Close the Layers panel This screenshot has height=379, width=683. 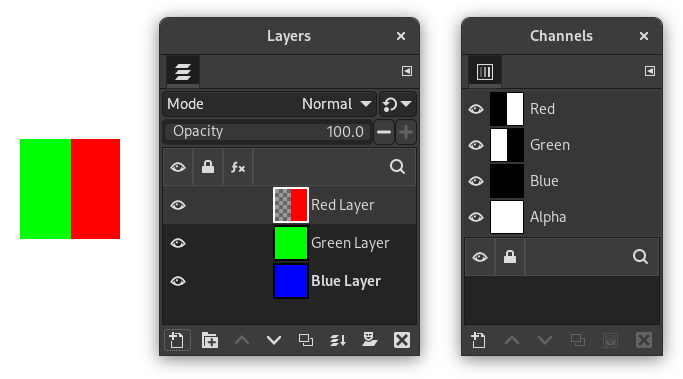tap(401, 36)
